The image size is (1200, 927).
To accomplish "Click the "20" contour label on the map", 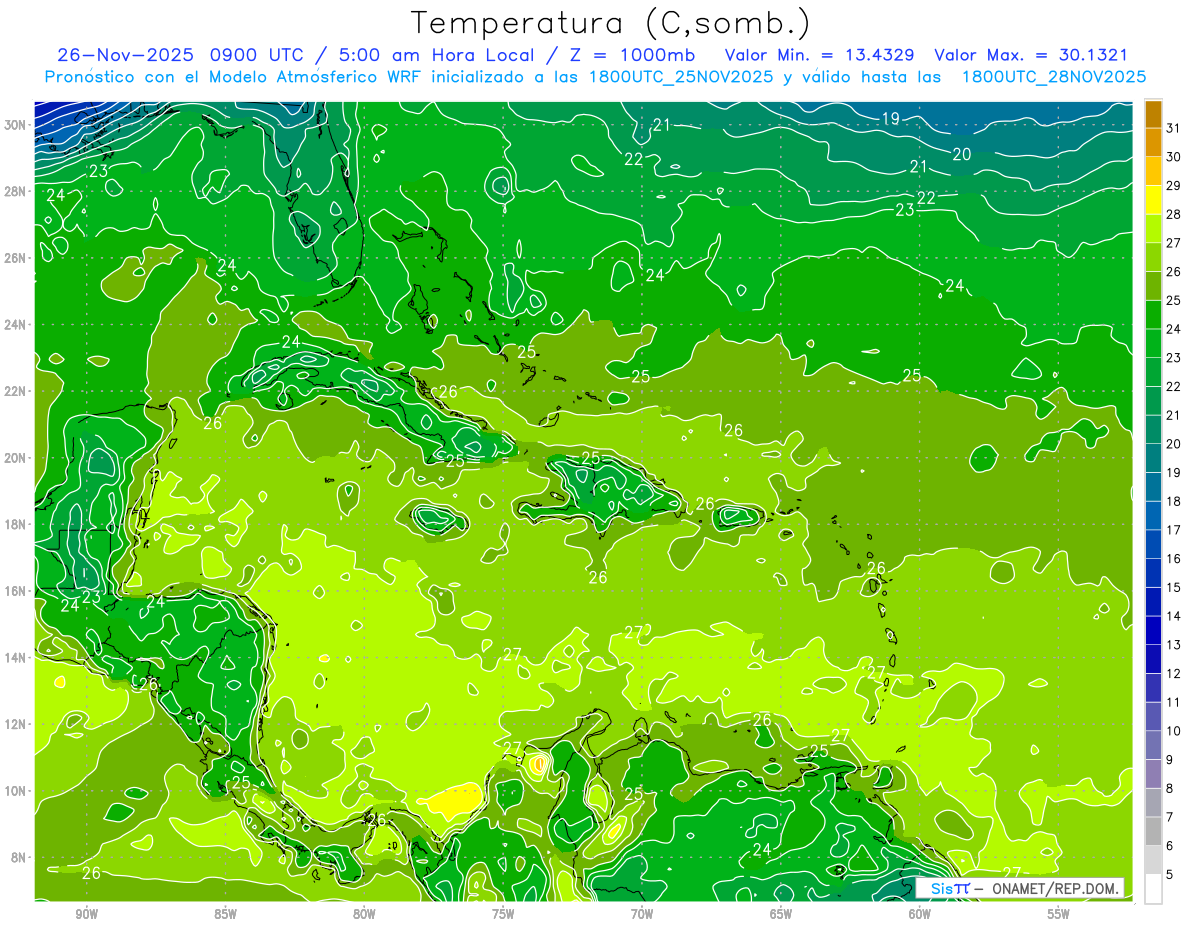I will pos(961,154).
